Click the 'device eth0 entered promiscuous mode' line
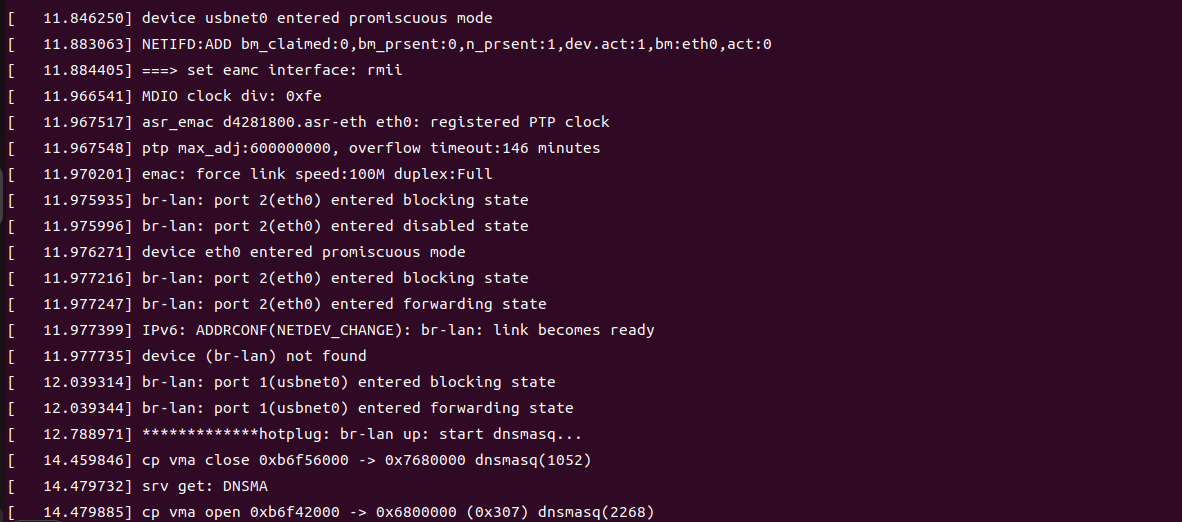This screenshot has height=522, width=1182. pos(303,252)
